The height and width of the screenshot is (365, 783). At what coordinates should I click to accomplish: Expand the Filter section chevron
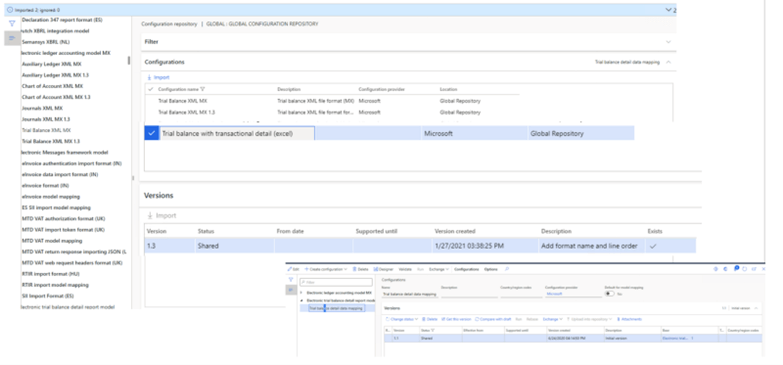pyautogui.click(x=669, y=42)
